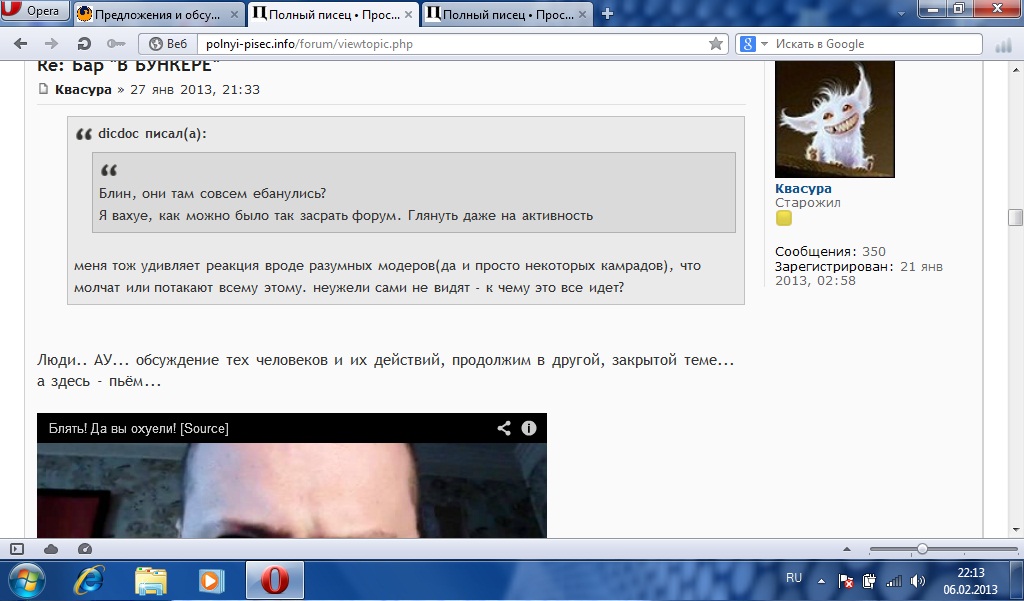Viewport: 1024px width, 601px height.
Task: Open the closed tabs dropdown arrow
Action: coord(901,13)
